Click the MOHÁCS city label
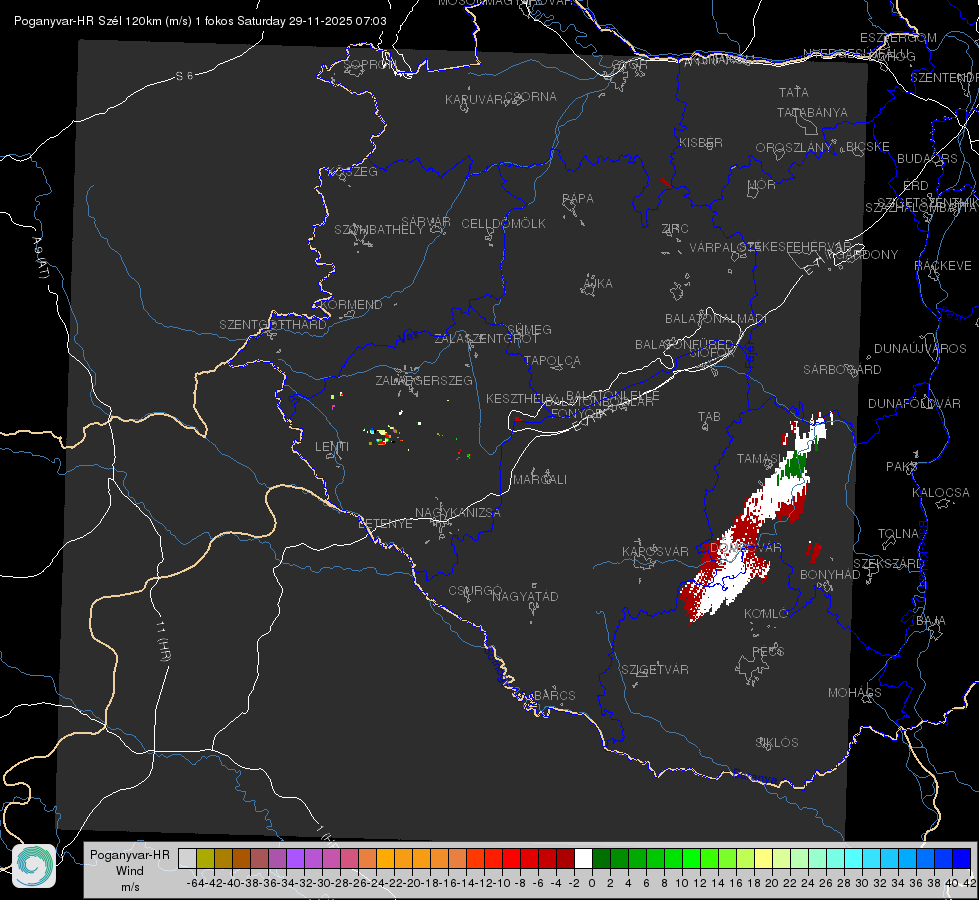 click(855, 693)
